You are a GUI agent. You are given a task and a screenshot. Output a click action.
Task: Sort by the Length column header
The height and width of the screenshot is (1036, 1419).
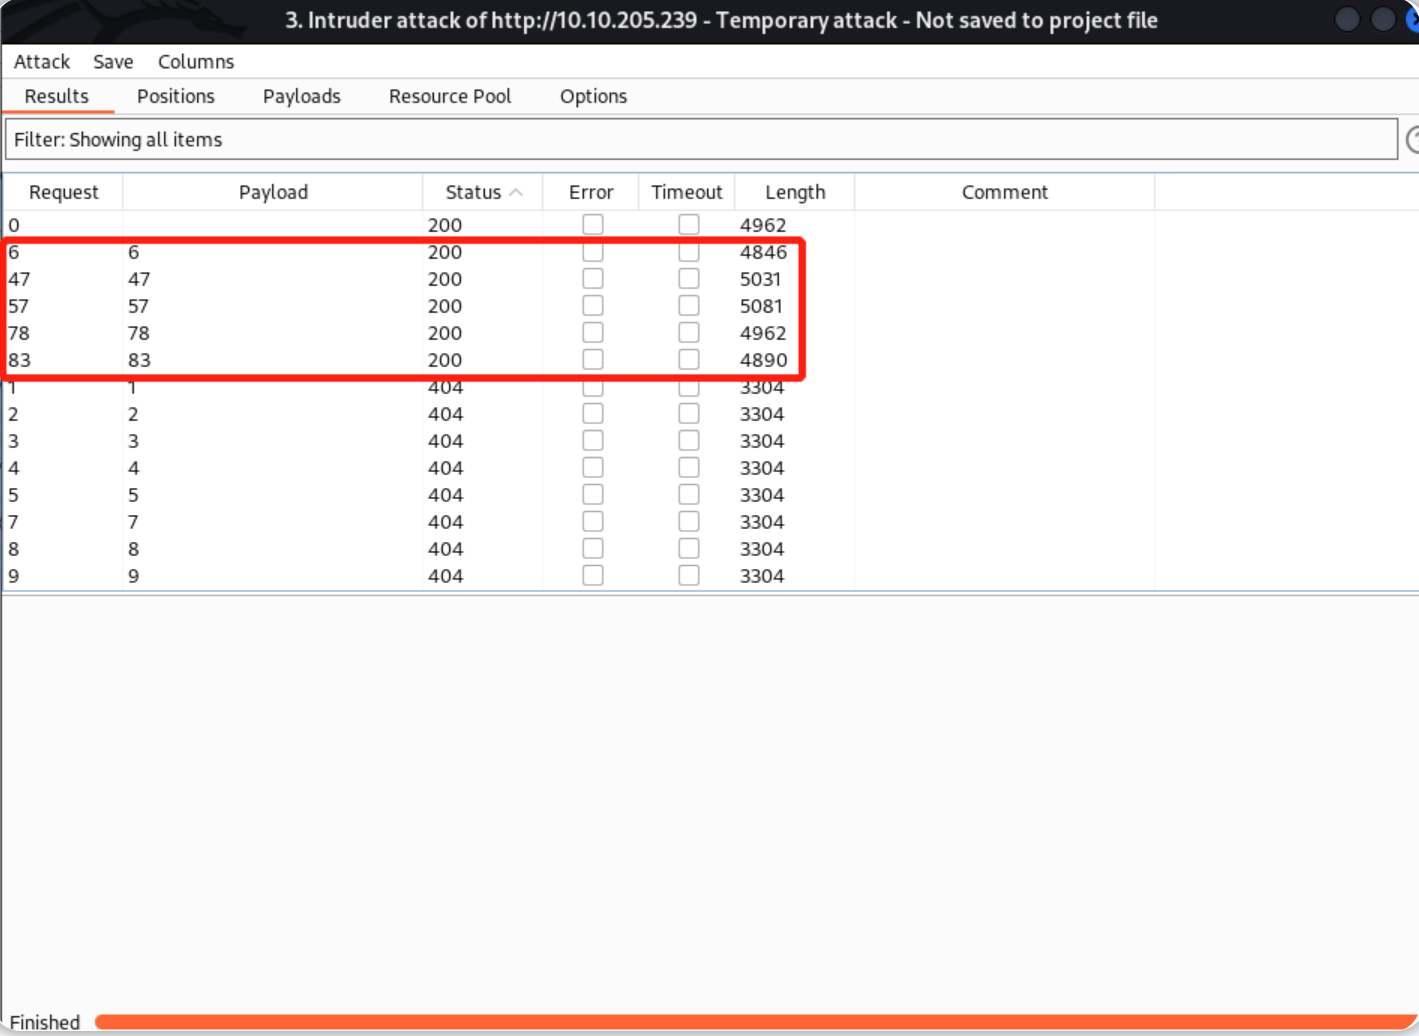pyautogui.click(x=795, y=192)
